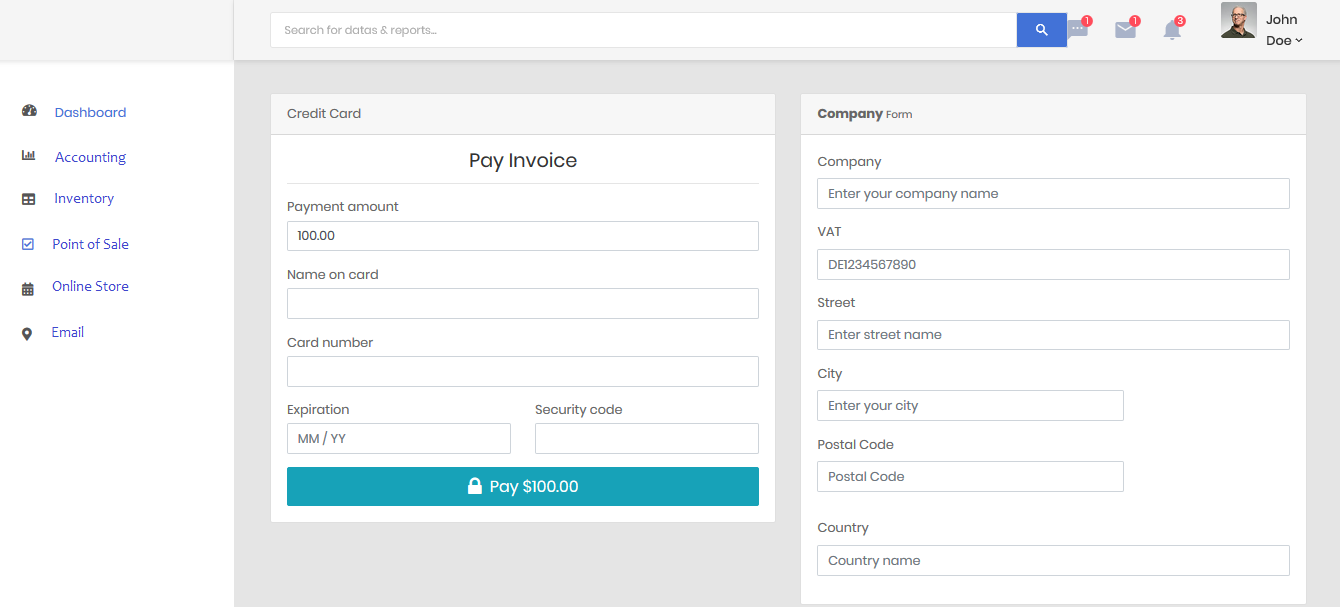Click the Payment amount label
The image size is (1340, 607).
[343, 206]
